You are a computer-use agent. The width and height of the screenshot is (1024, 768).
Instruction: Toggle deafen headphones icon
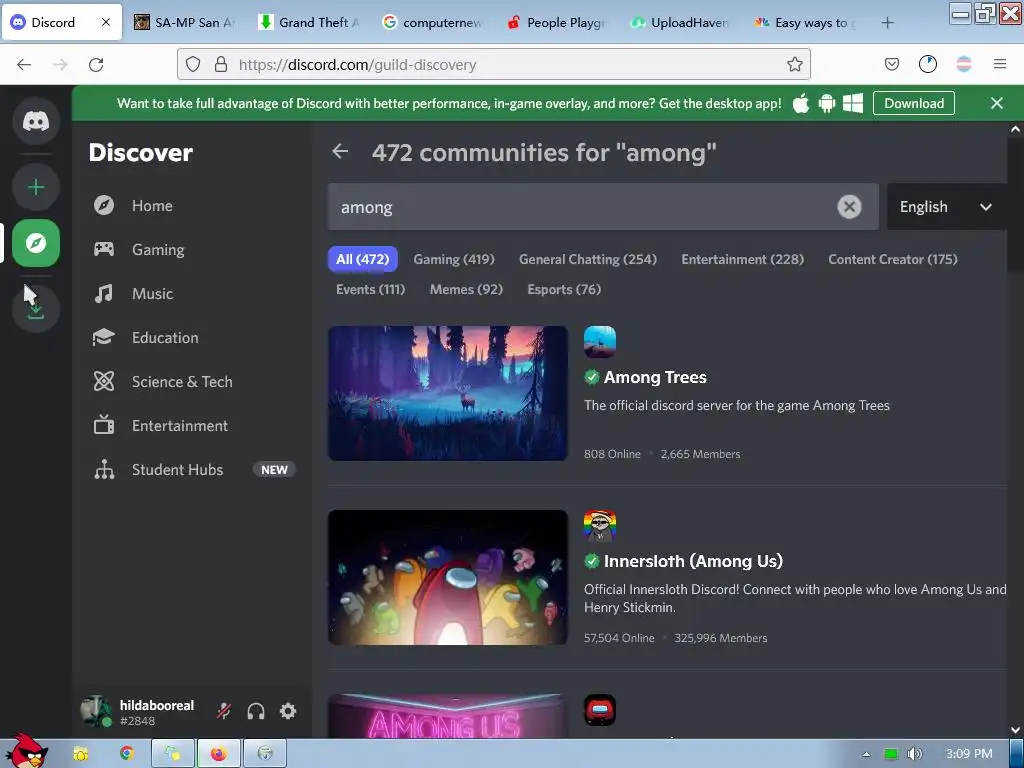click(256, 711)
